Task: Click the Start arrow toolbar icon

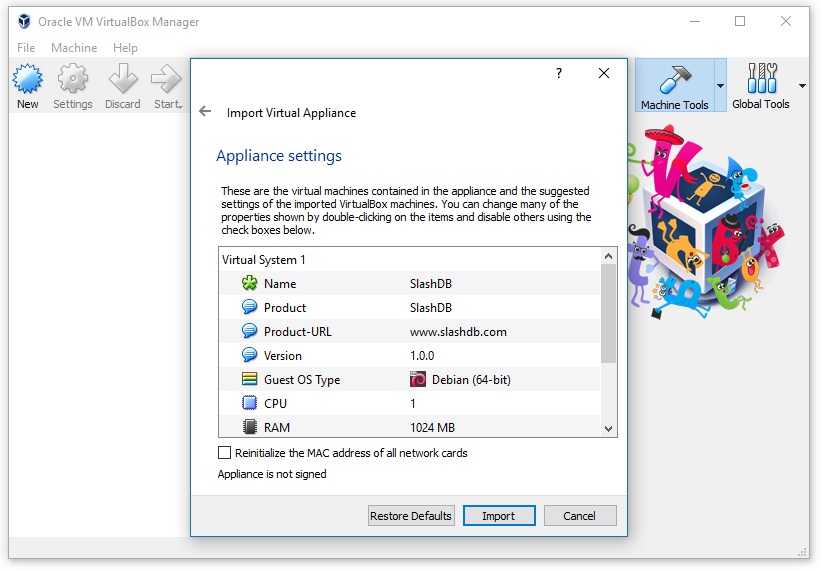Action: (167, 80)
